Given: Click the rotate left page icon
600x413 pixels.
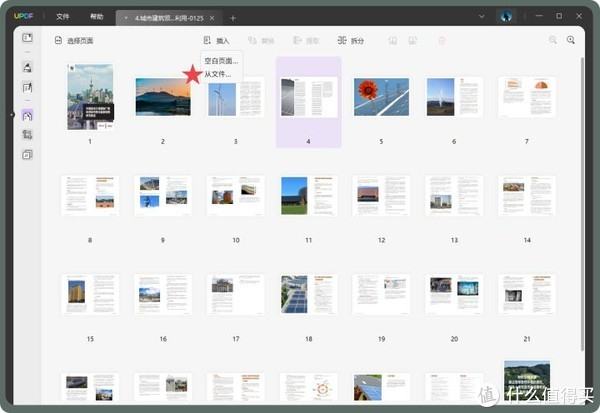Looking at the screenshot, I should 393,40.
